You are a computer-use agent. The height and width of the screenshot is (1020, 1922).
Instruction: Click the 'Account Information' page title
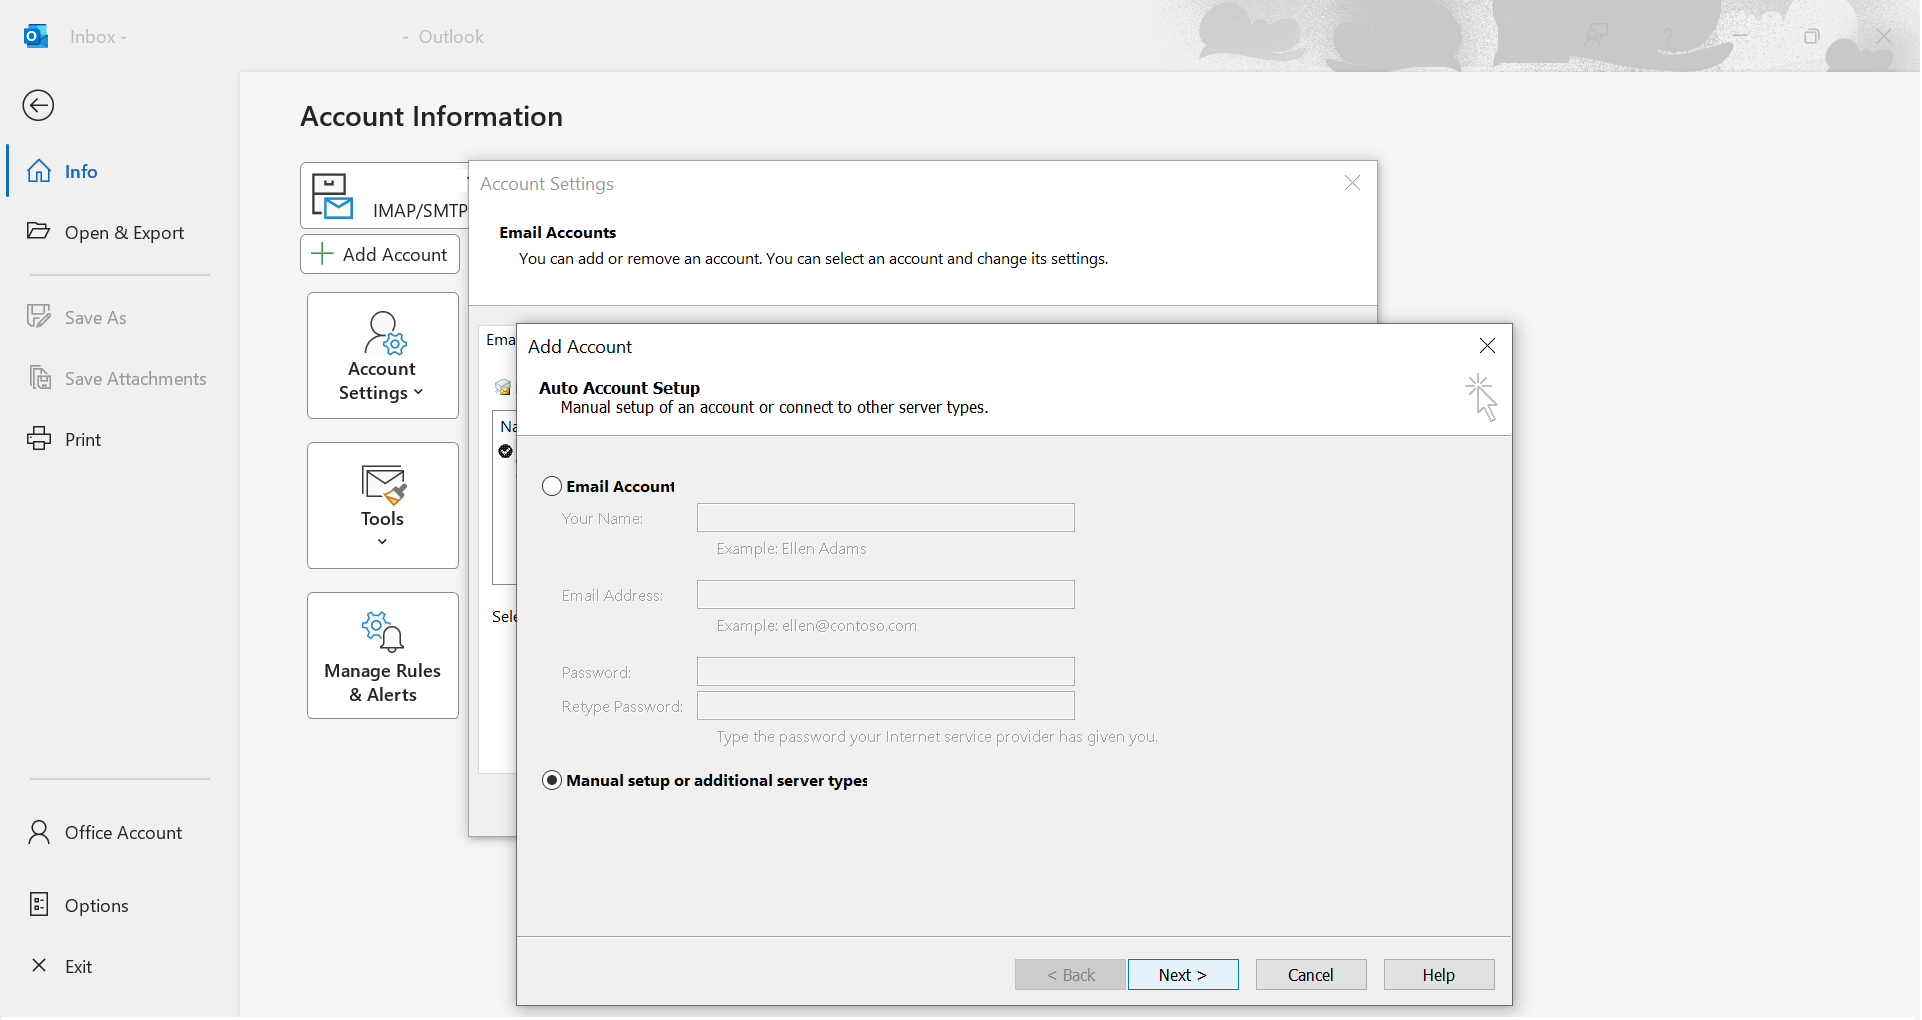[x=432, y=116]
